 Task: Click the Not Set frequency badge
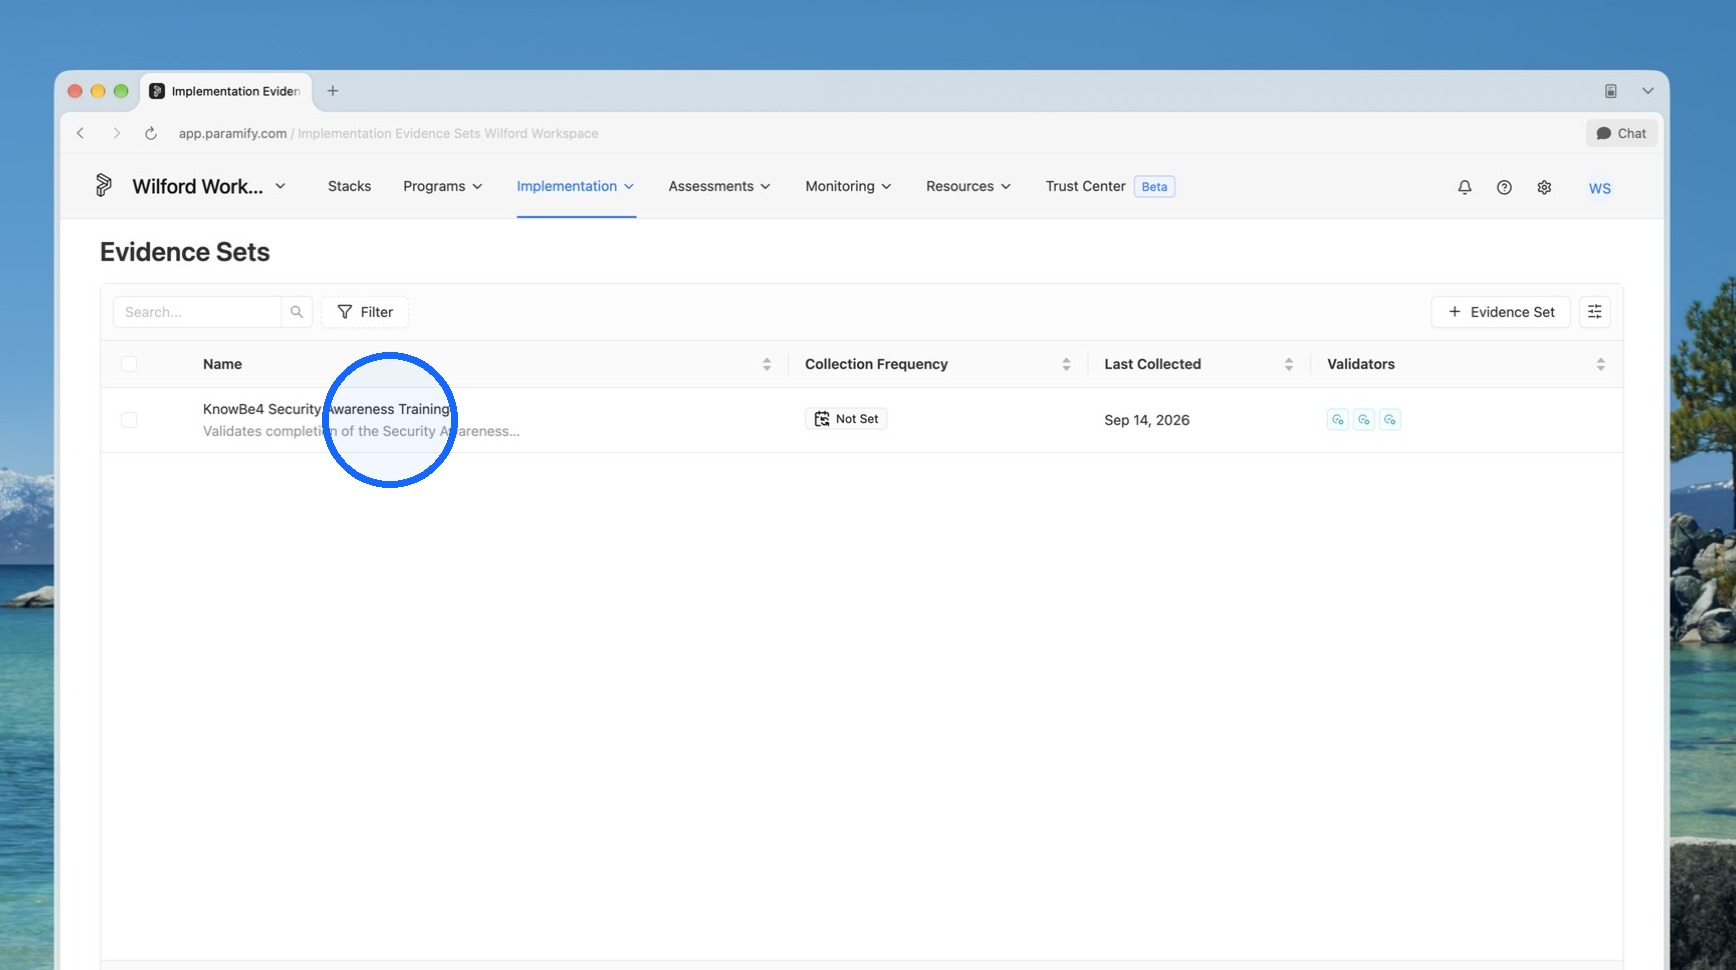(x=846, y=419)
